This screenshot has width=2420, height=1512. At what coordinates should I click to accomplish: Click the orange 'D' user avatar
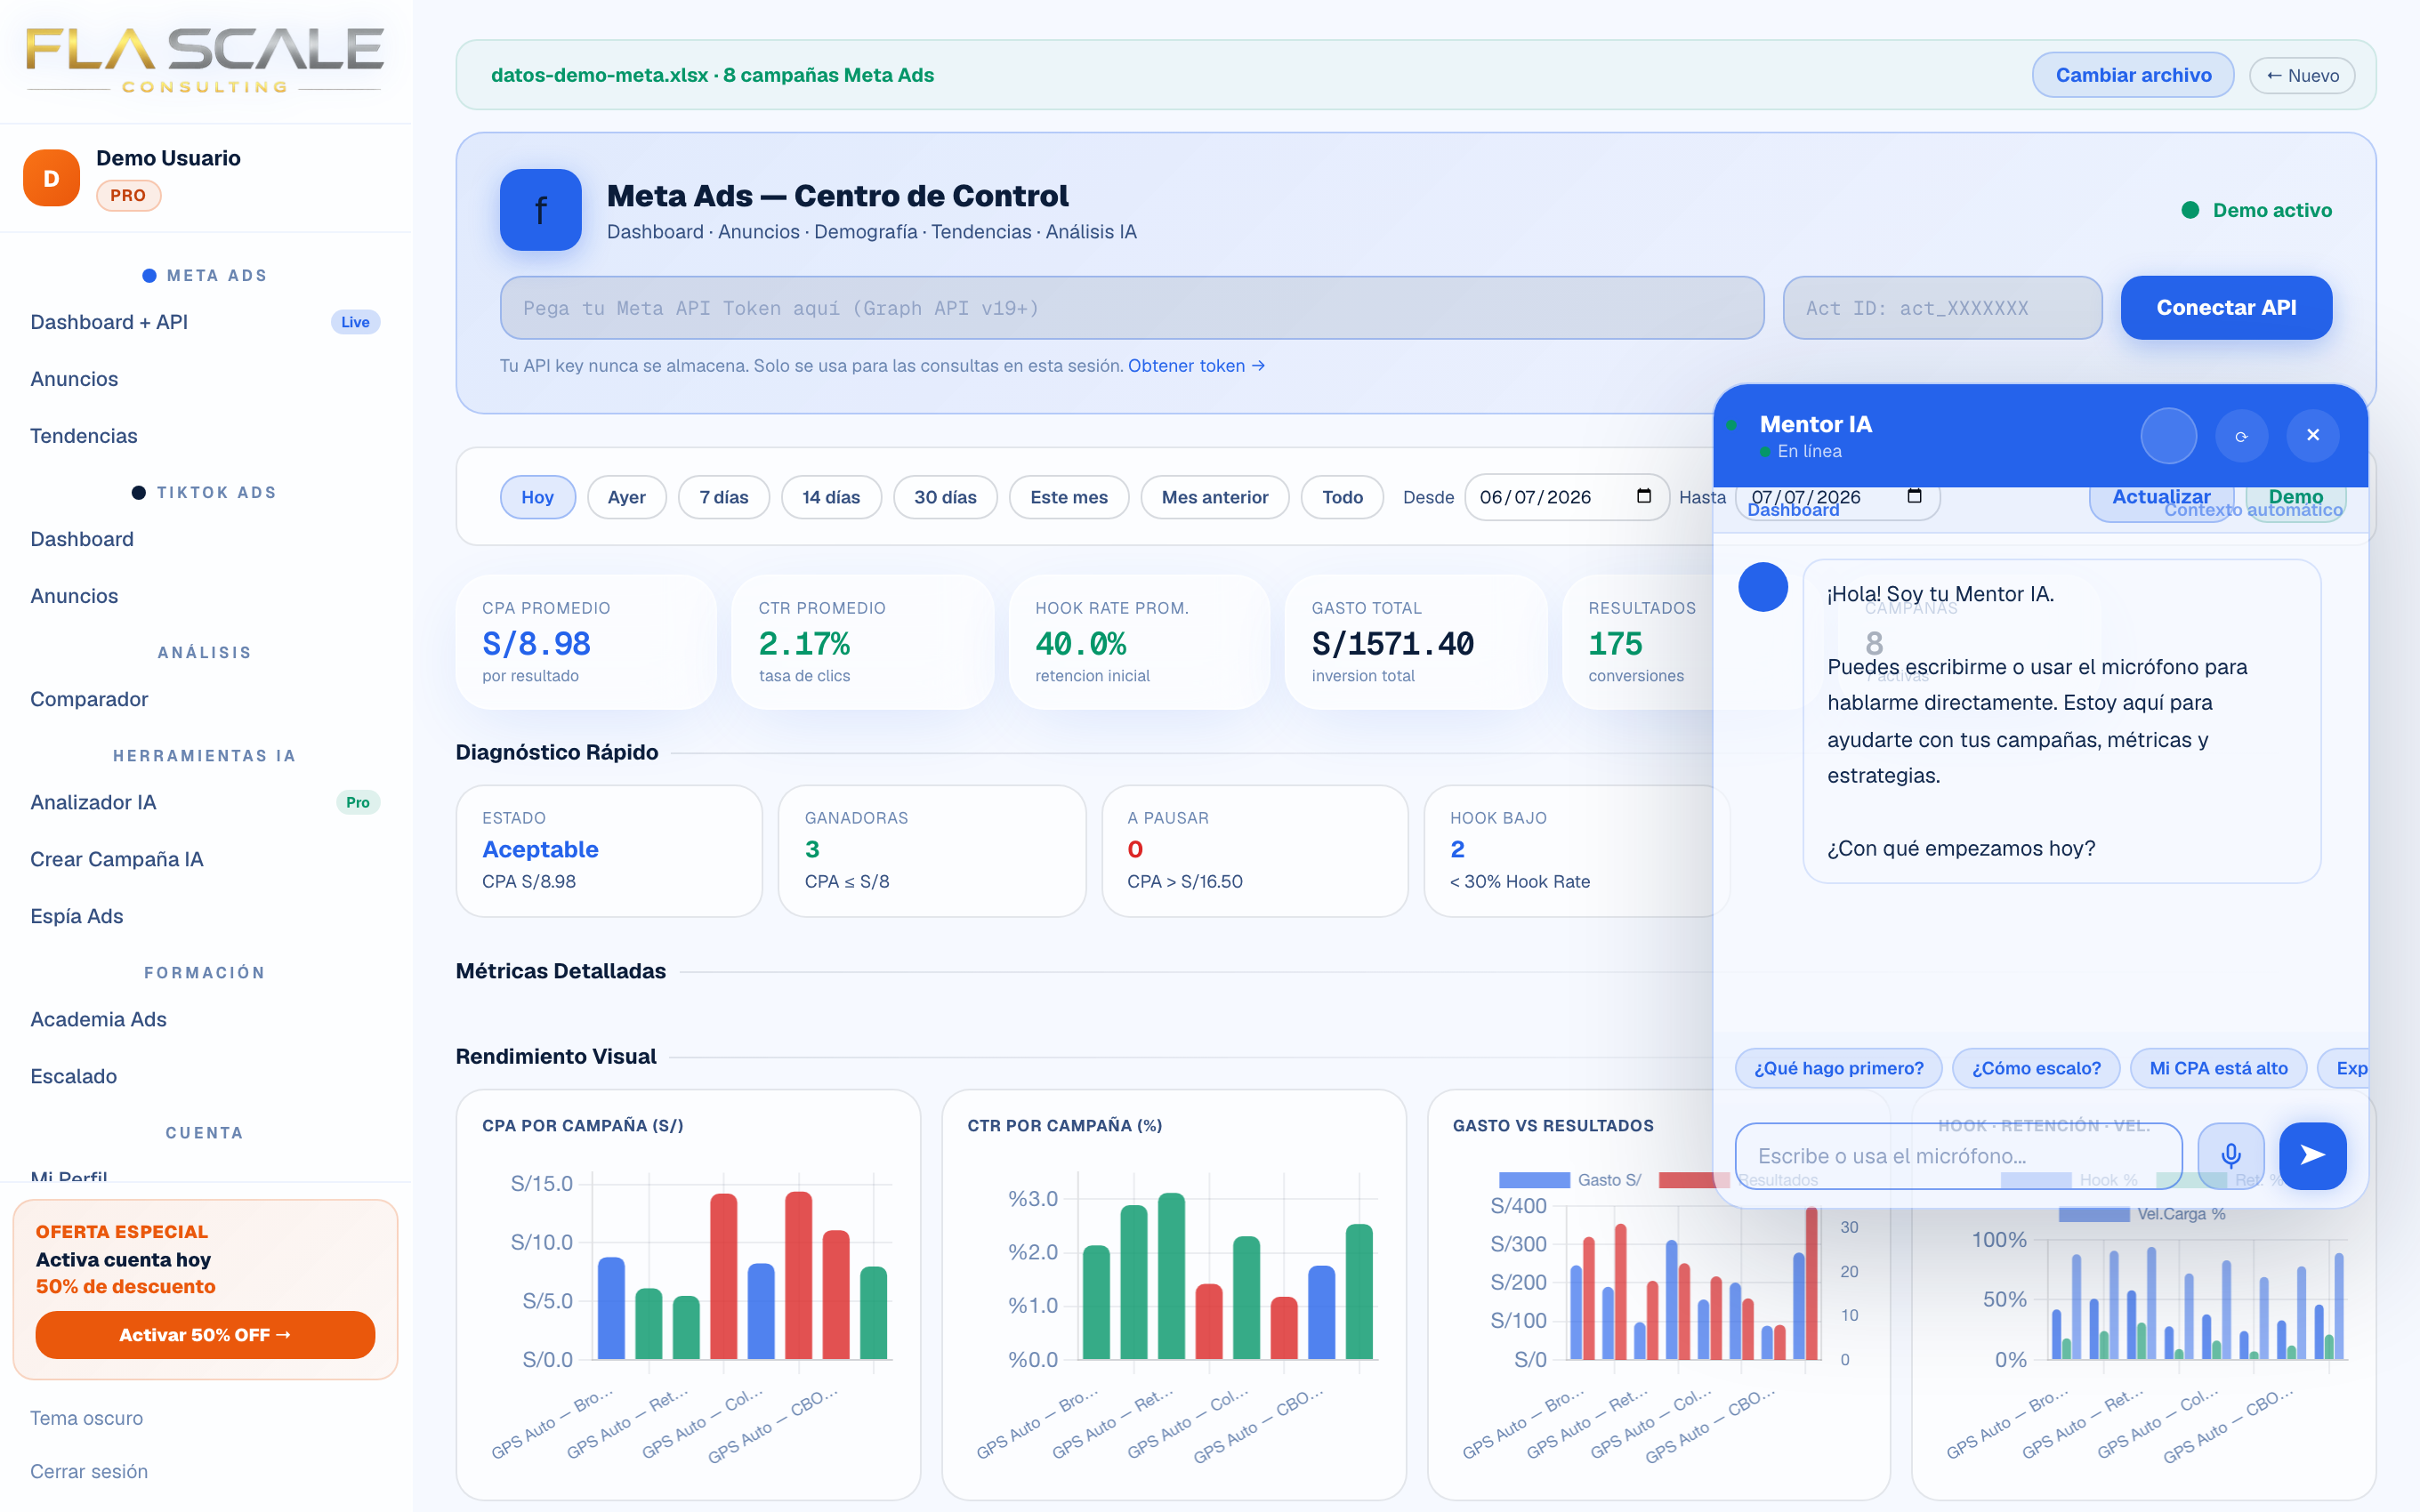pos(51,178)
